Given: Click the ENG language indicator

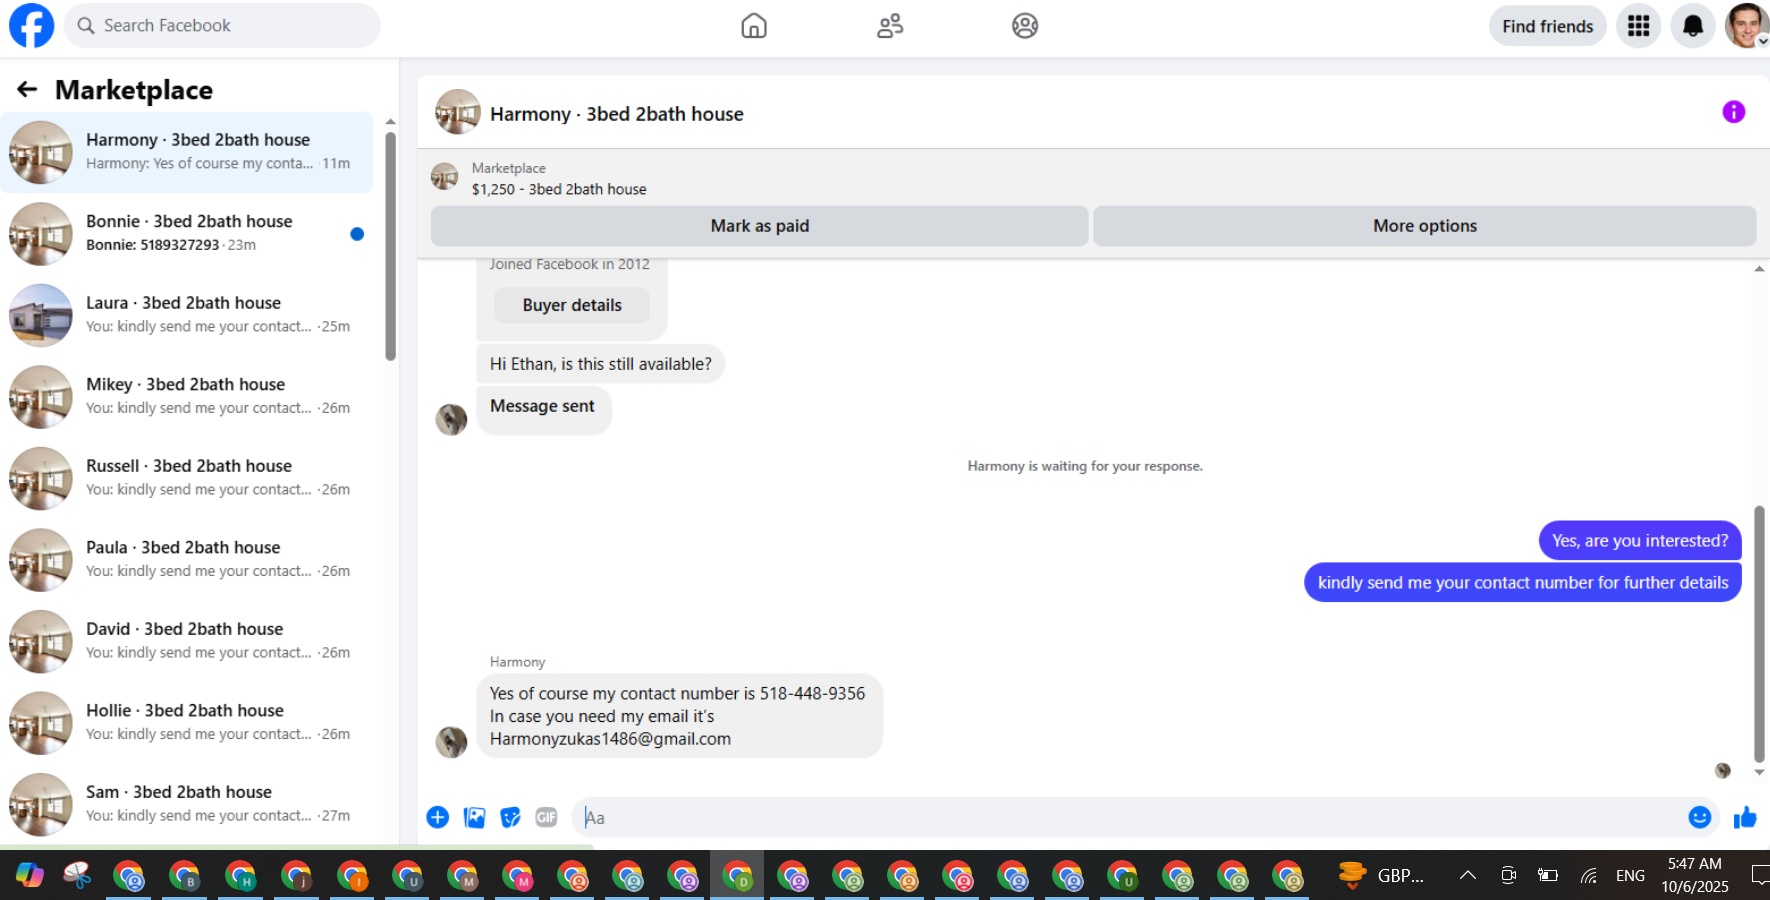Looking at the screenshot, I should pos(1630,876).
